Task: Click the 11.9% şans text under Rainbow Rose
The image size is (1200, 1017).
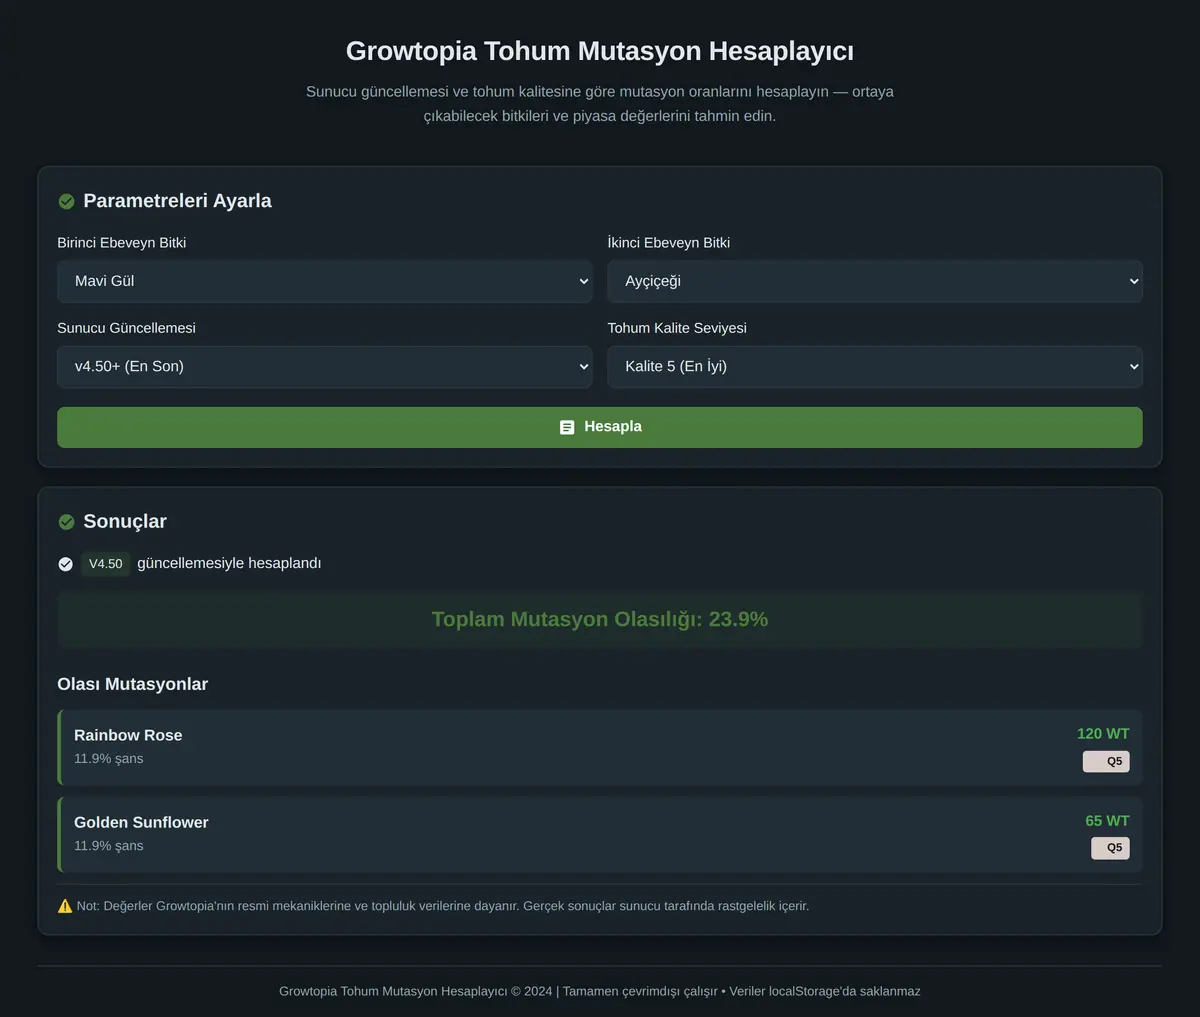Action: coord(108,759)
